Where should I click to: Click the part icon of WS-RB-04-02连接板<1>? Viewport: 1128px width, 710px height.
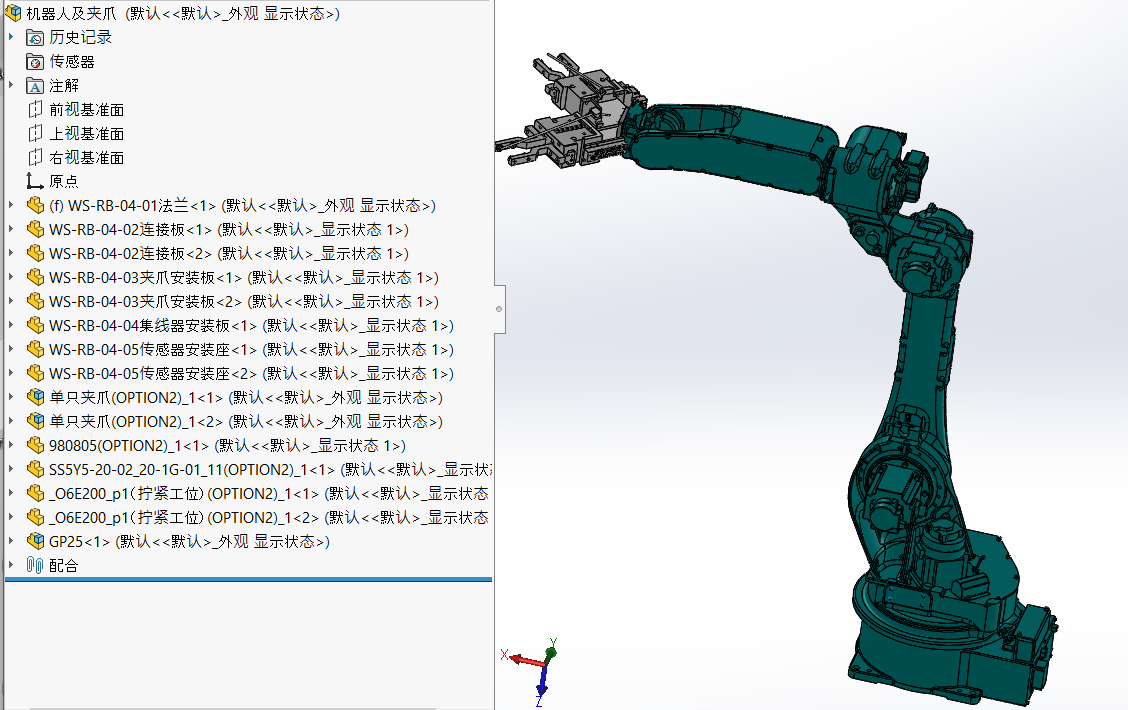tap(35, 229)
